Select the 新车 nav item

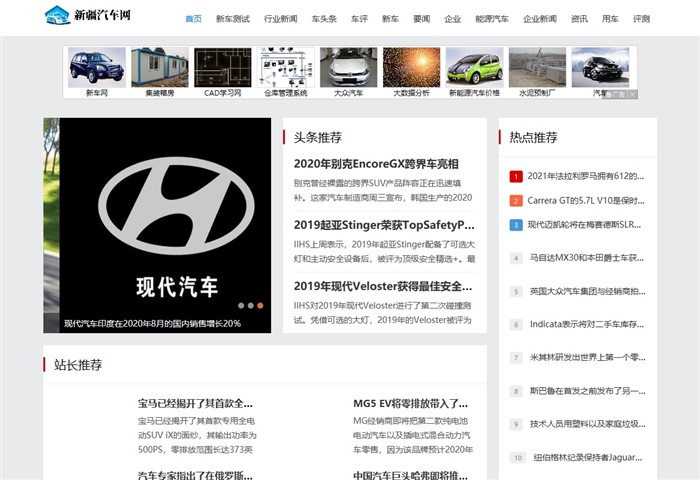point(390,19)
